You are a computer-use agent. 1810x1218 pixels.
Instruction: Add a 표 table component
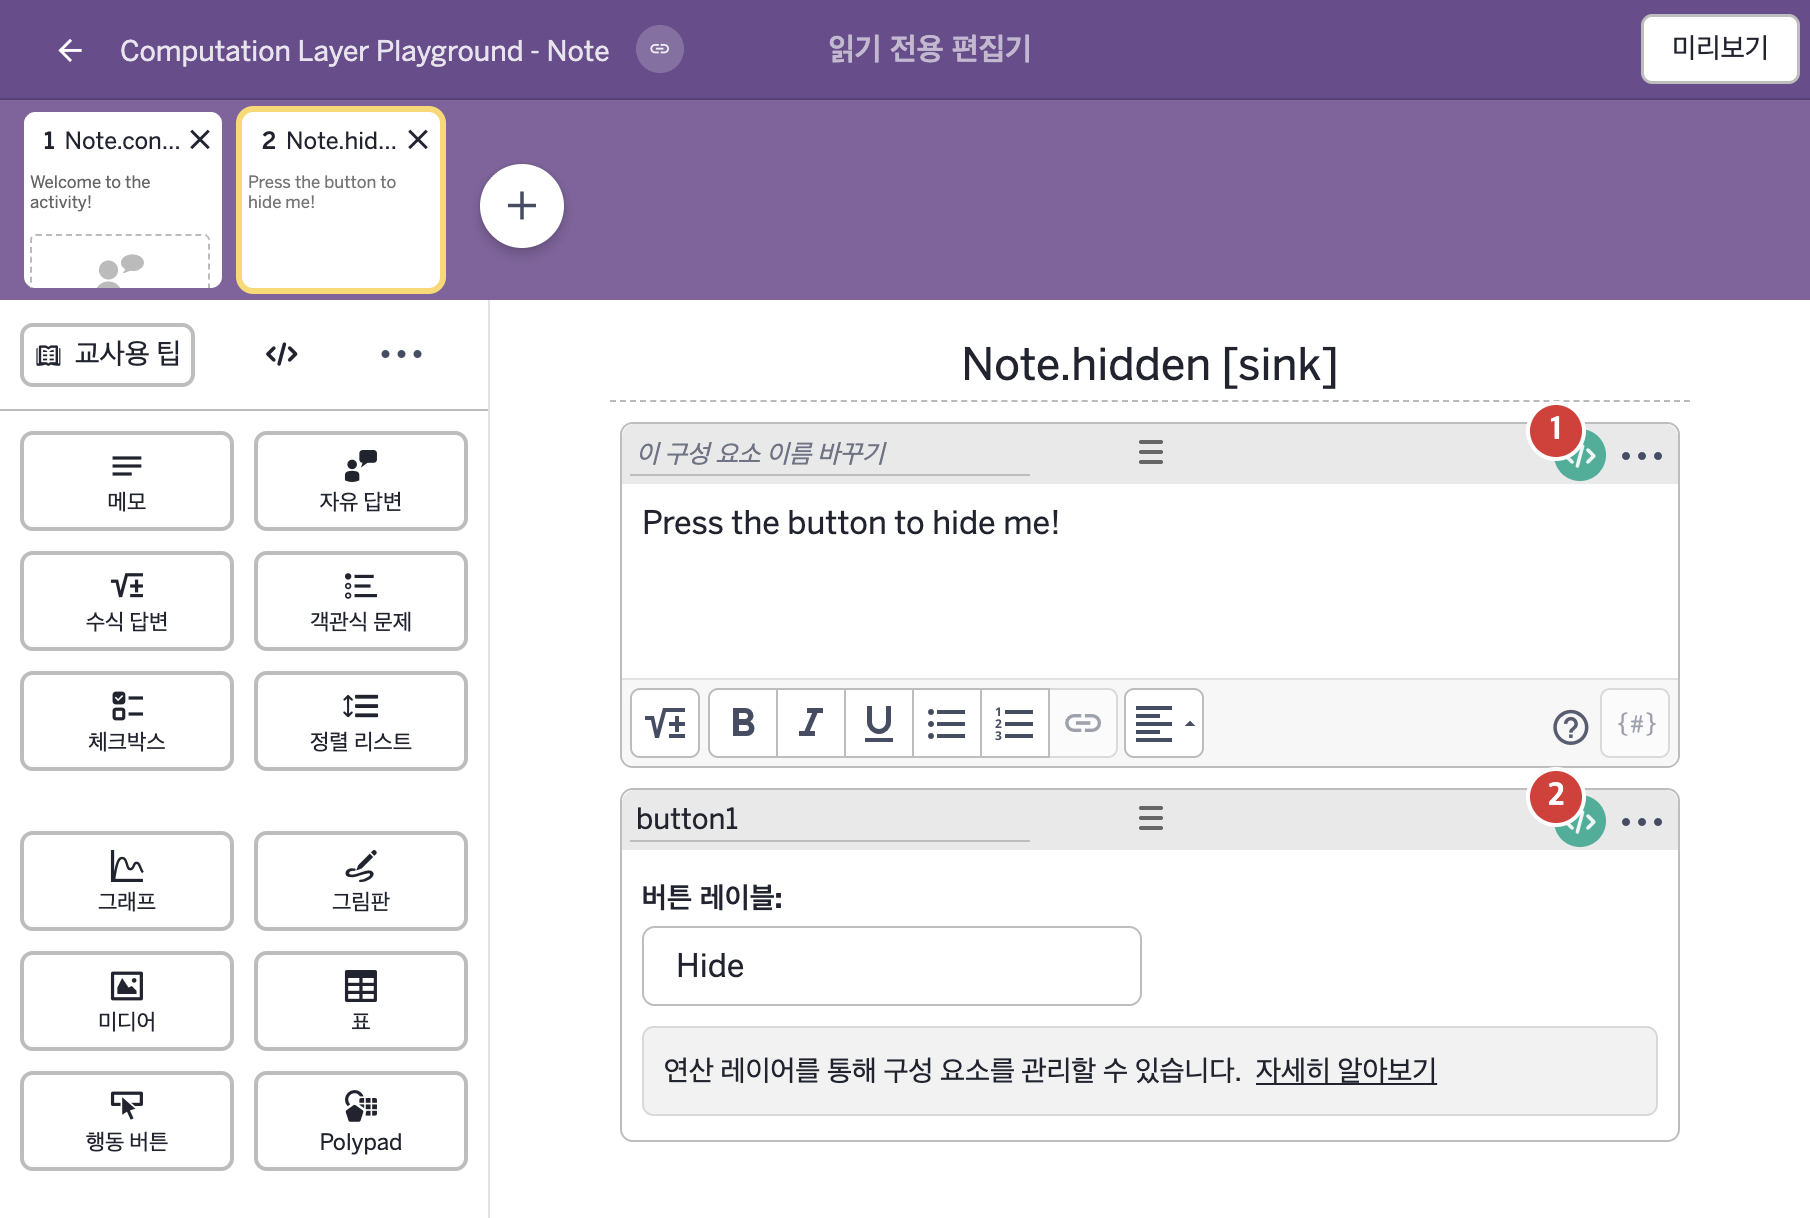(x=361, y=1001)
